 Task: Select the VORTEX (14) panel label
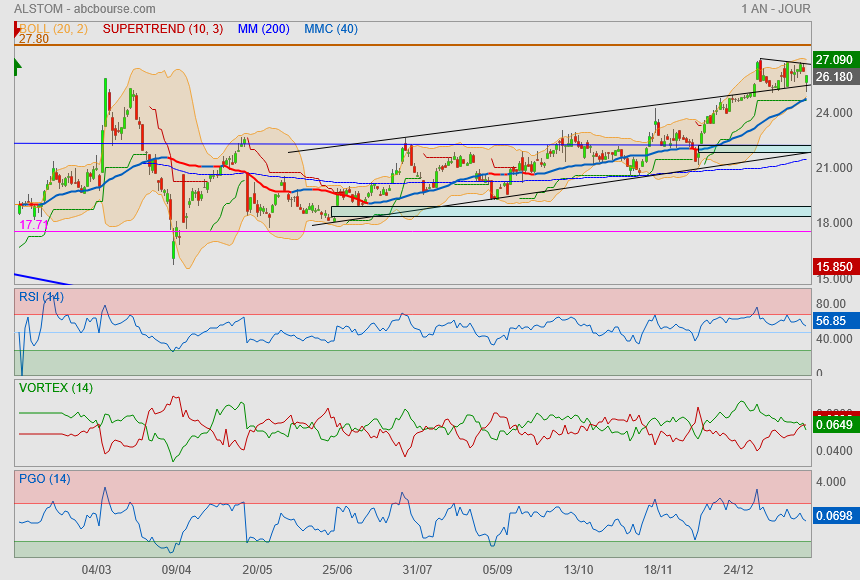point(55,387)
